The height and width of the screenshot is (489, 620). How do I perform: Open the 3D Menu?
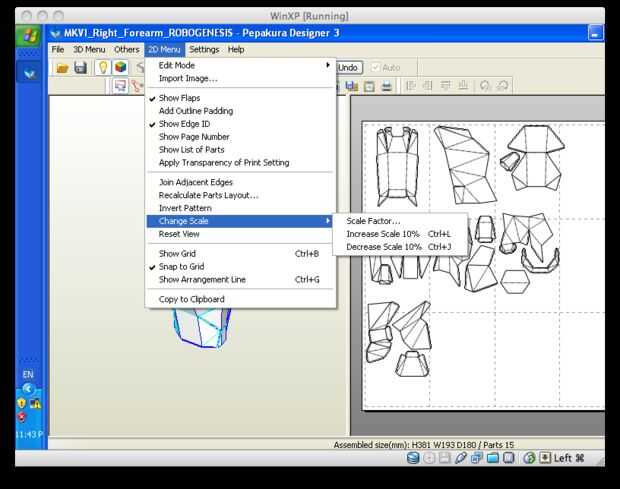click(89, 49)
